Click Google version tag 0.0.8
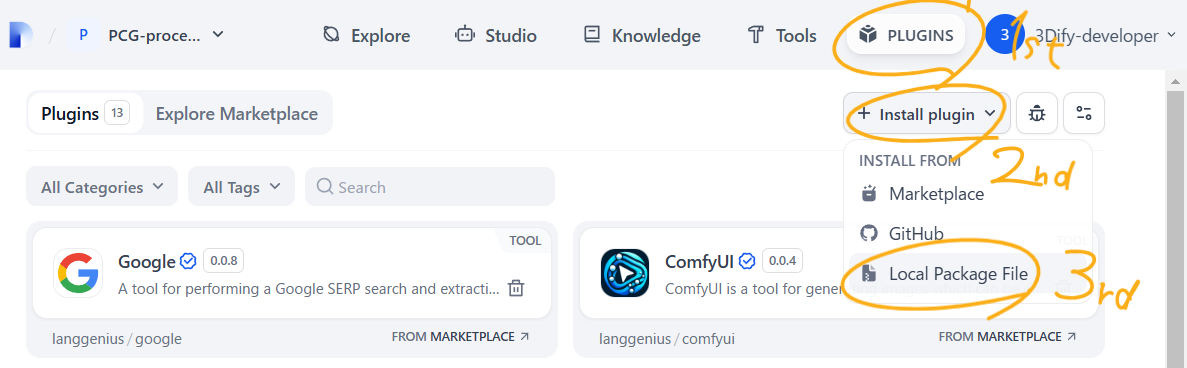 click(x=223, y=261)
